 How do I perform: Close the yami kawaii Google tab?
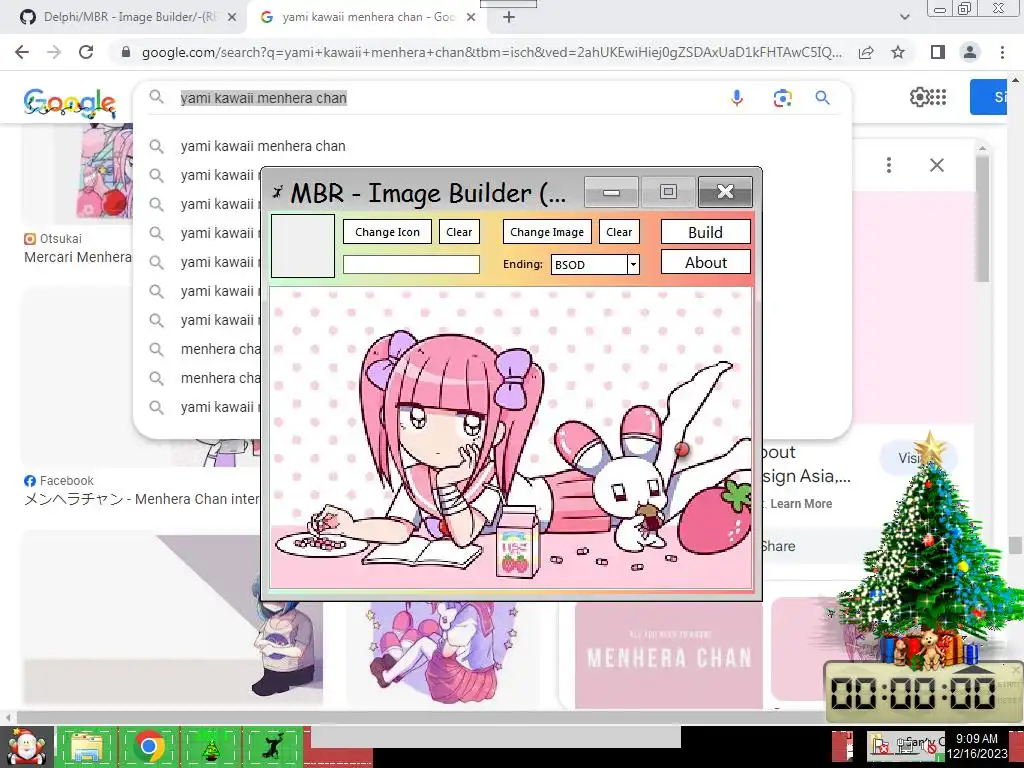471,18
